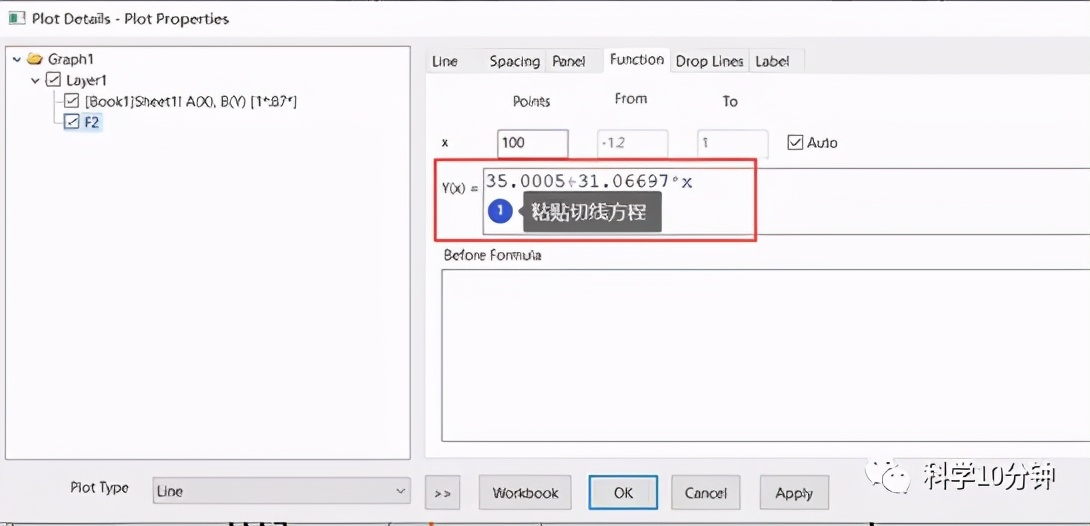Switch to the Drop Lines tab
Screen dimensions: 1090x526
click(710, 61)
